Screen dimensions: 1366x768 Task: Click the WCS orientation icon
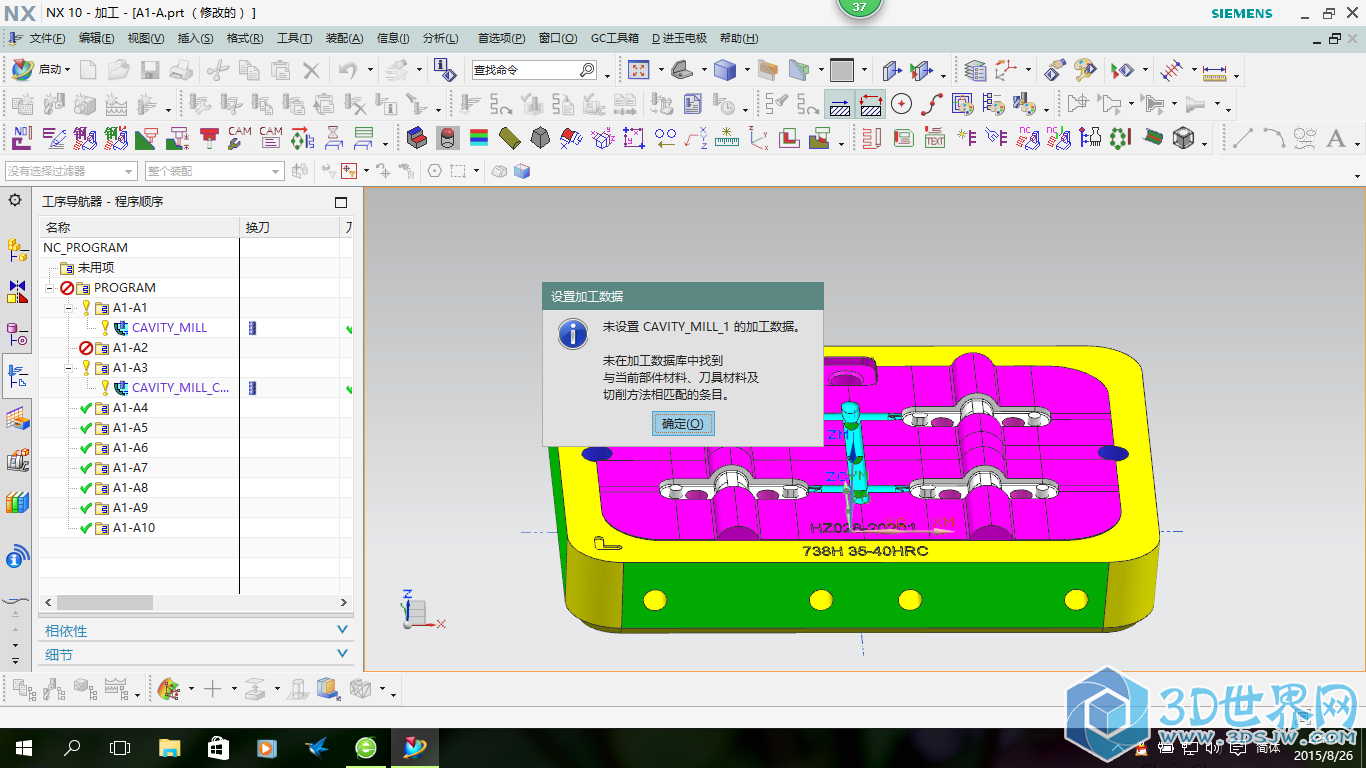pos(1005,70)
